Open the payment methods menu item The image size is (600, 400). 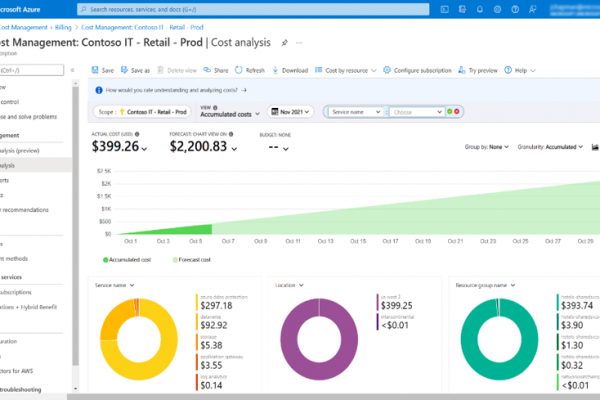[14, 259]
